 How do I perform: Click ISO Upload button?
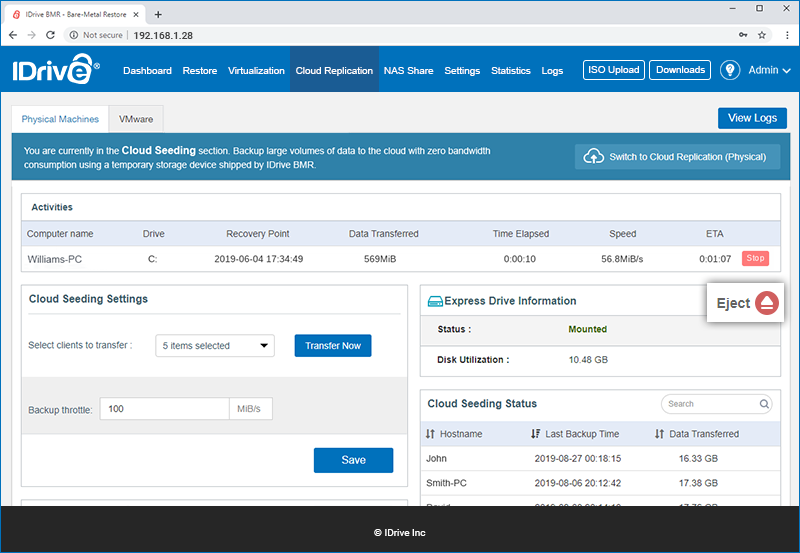tap(614, 70)
